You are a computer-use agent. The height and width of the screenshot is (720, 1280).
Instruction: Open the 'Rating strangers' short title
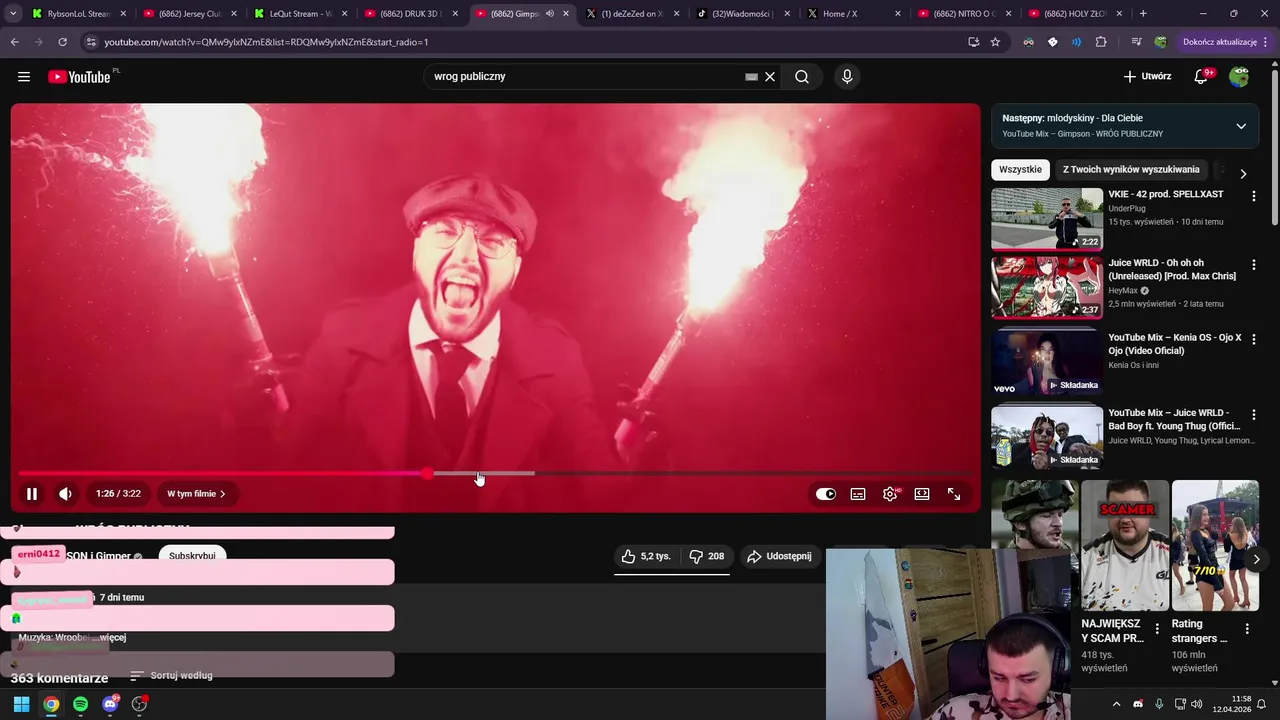pos(1199,631)
